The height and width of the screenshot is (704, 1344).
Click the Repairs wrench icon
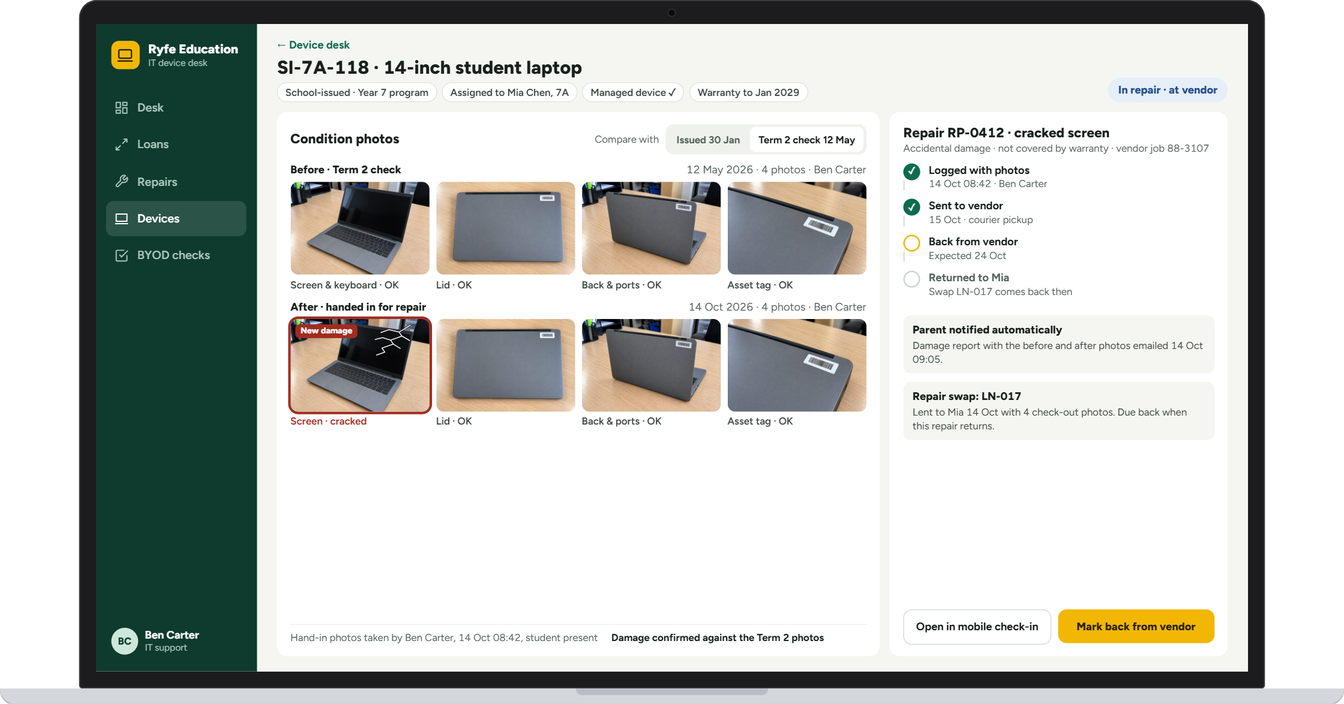pyautogui.click(x=121, y=182)
